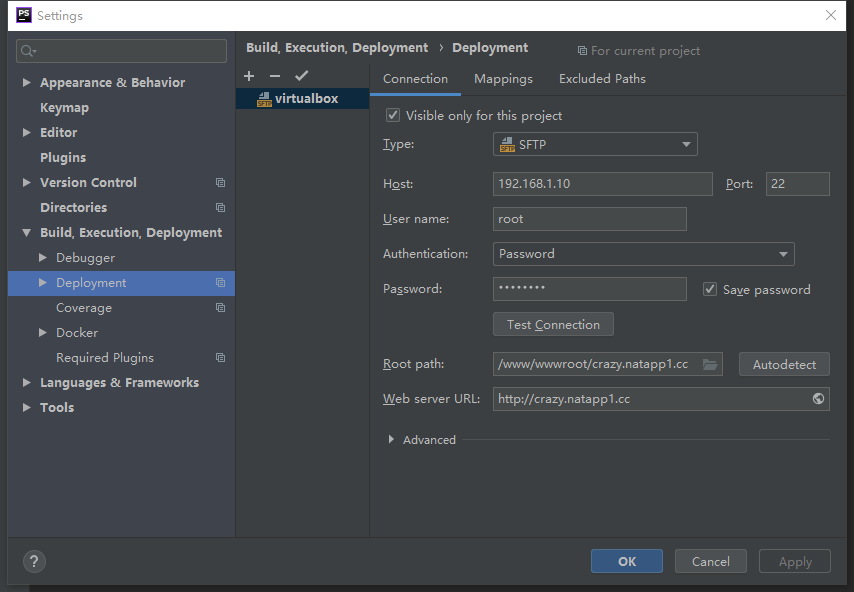Click the search magnifier icon

pyautogui.click(x=28, y=51)
